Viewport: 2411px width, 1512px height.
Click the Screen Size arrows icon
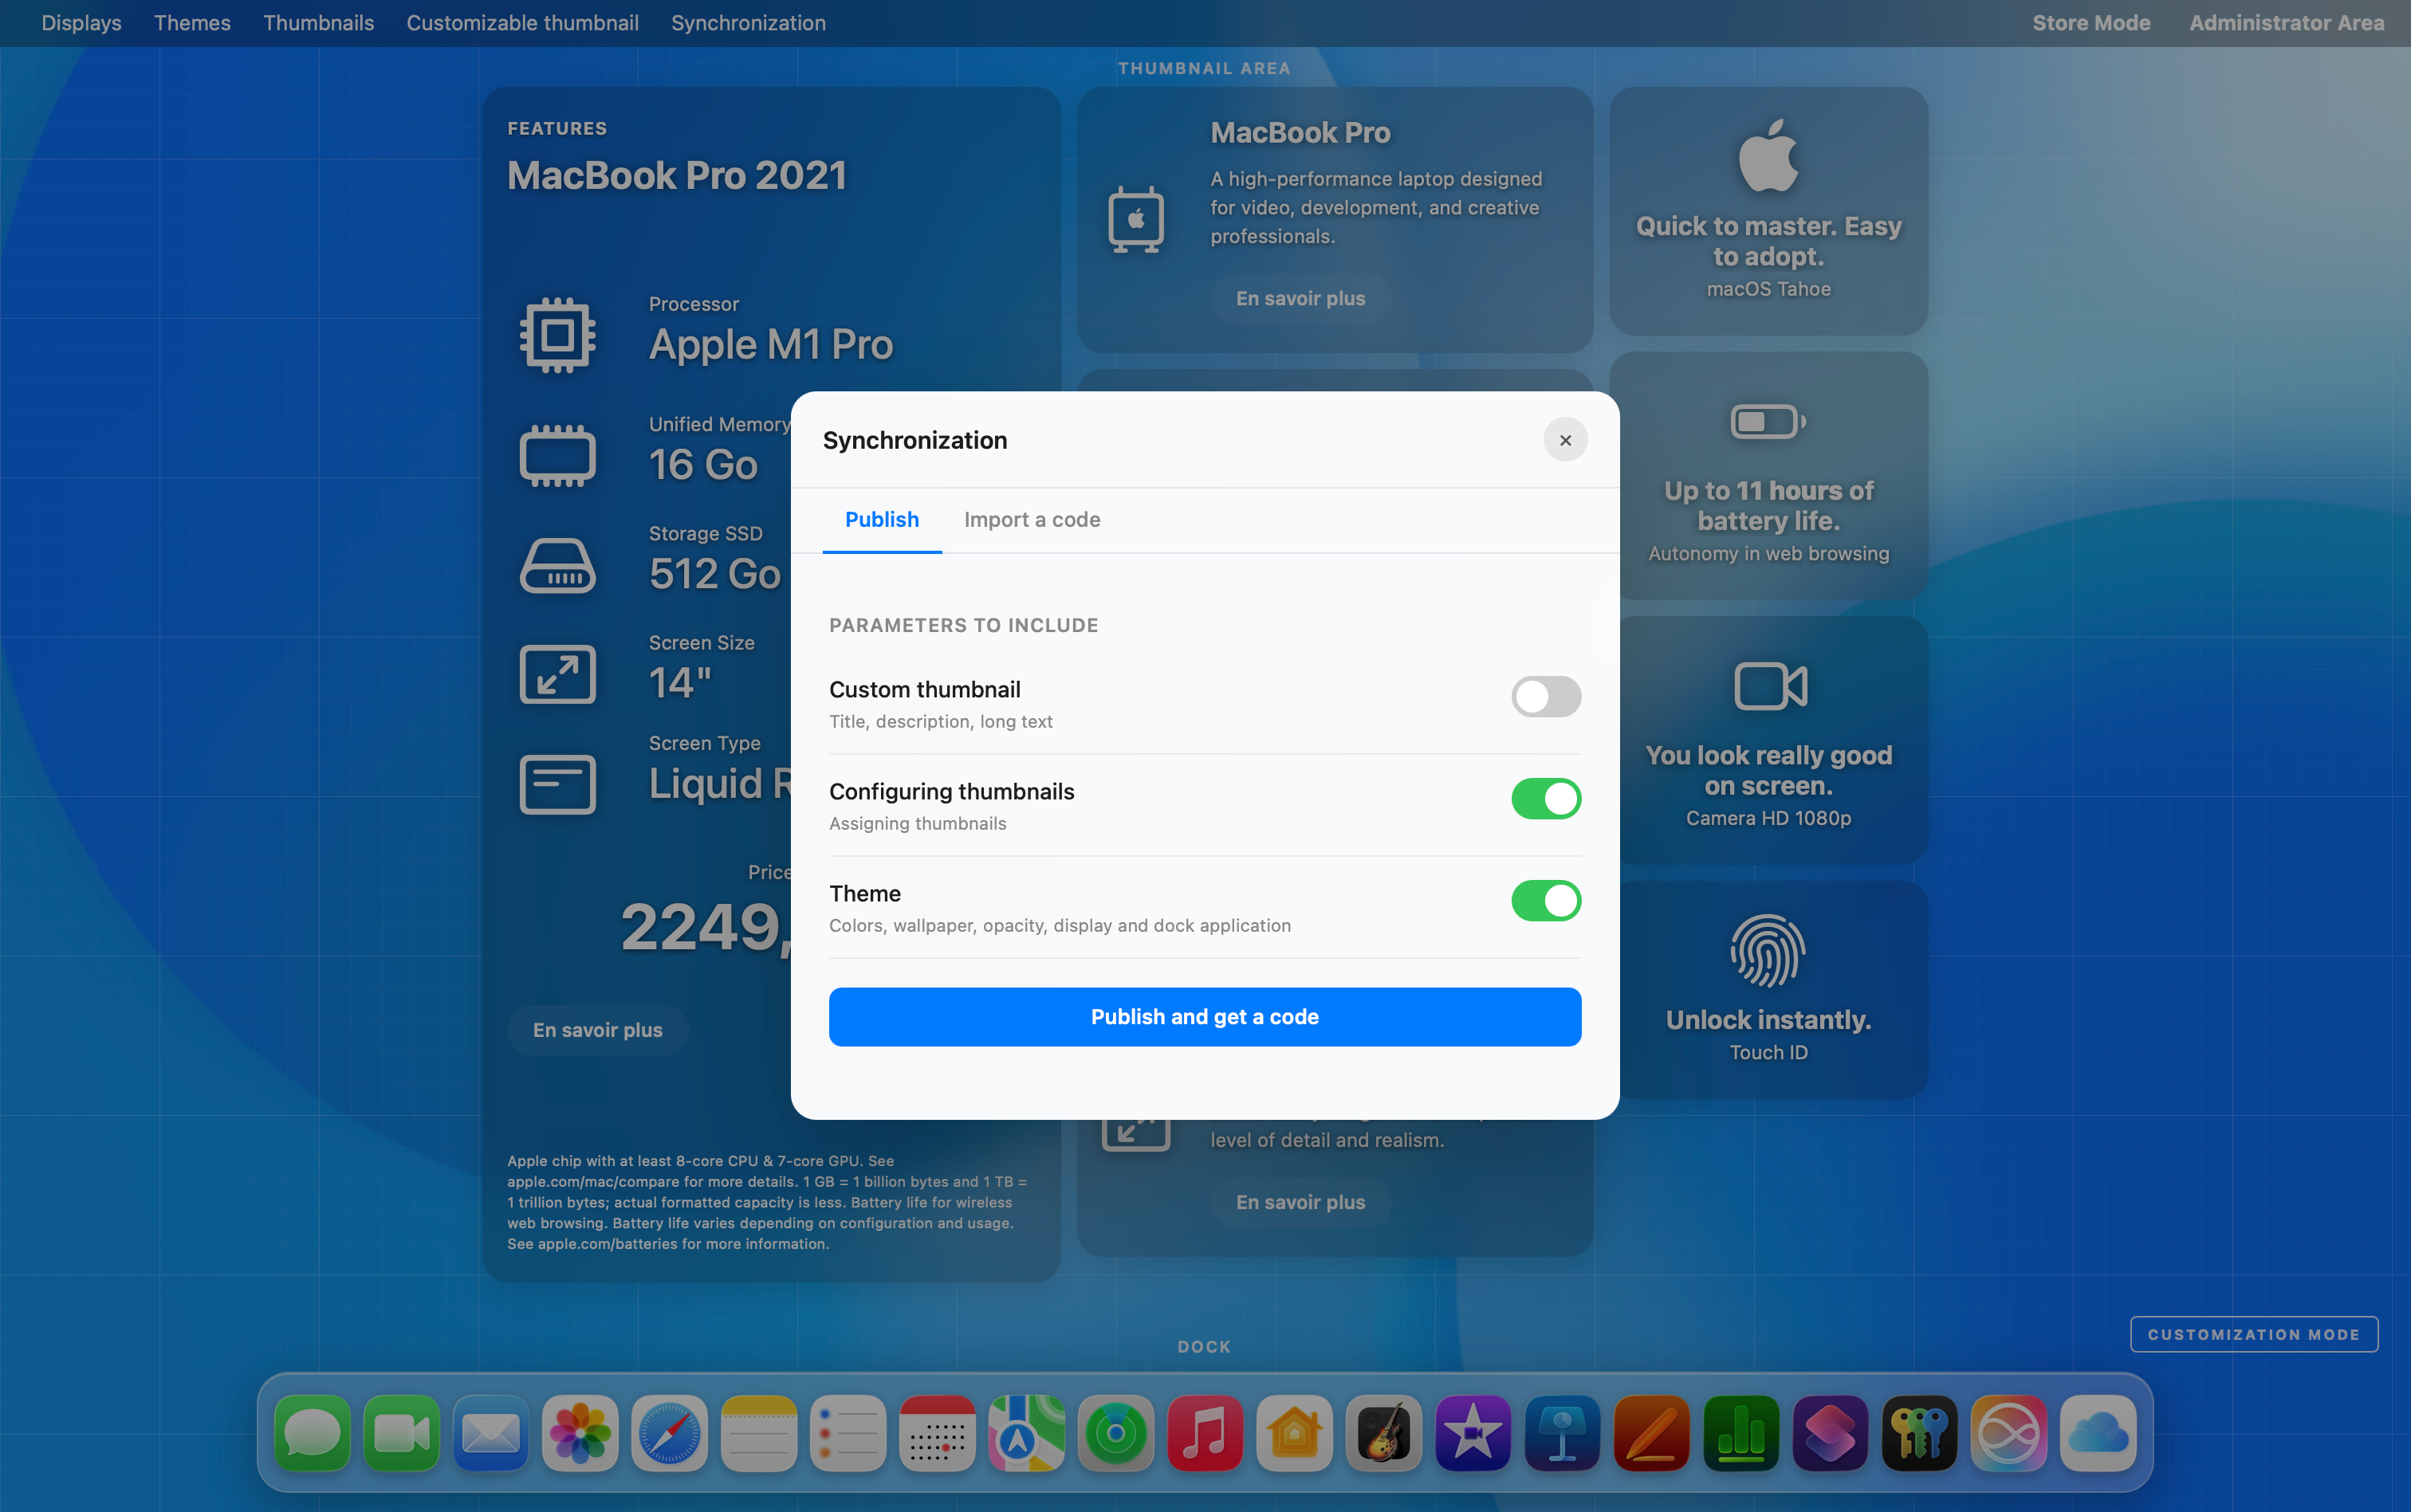click(558, 674)
